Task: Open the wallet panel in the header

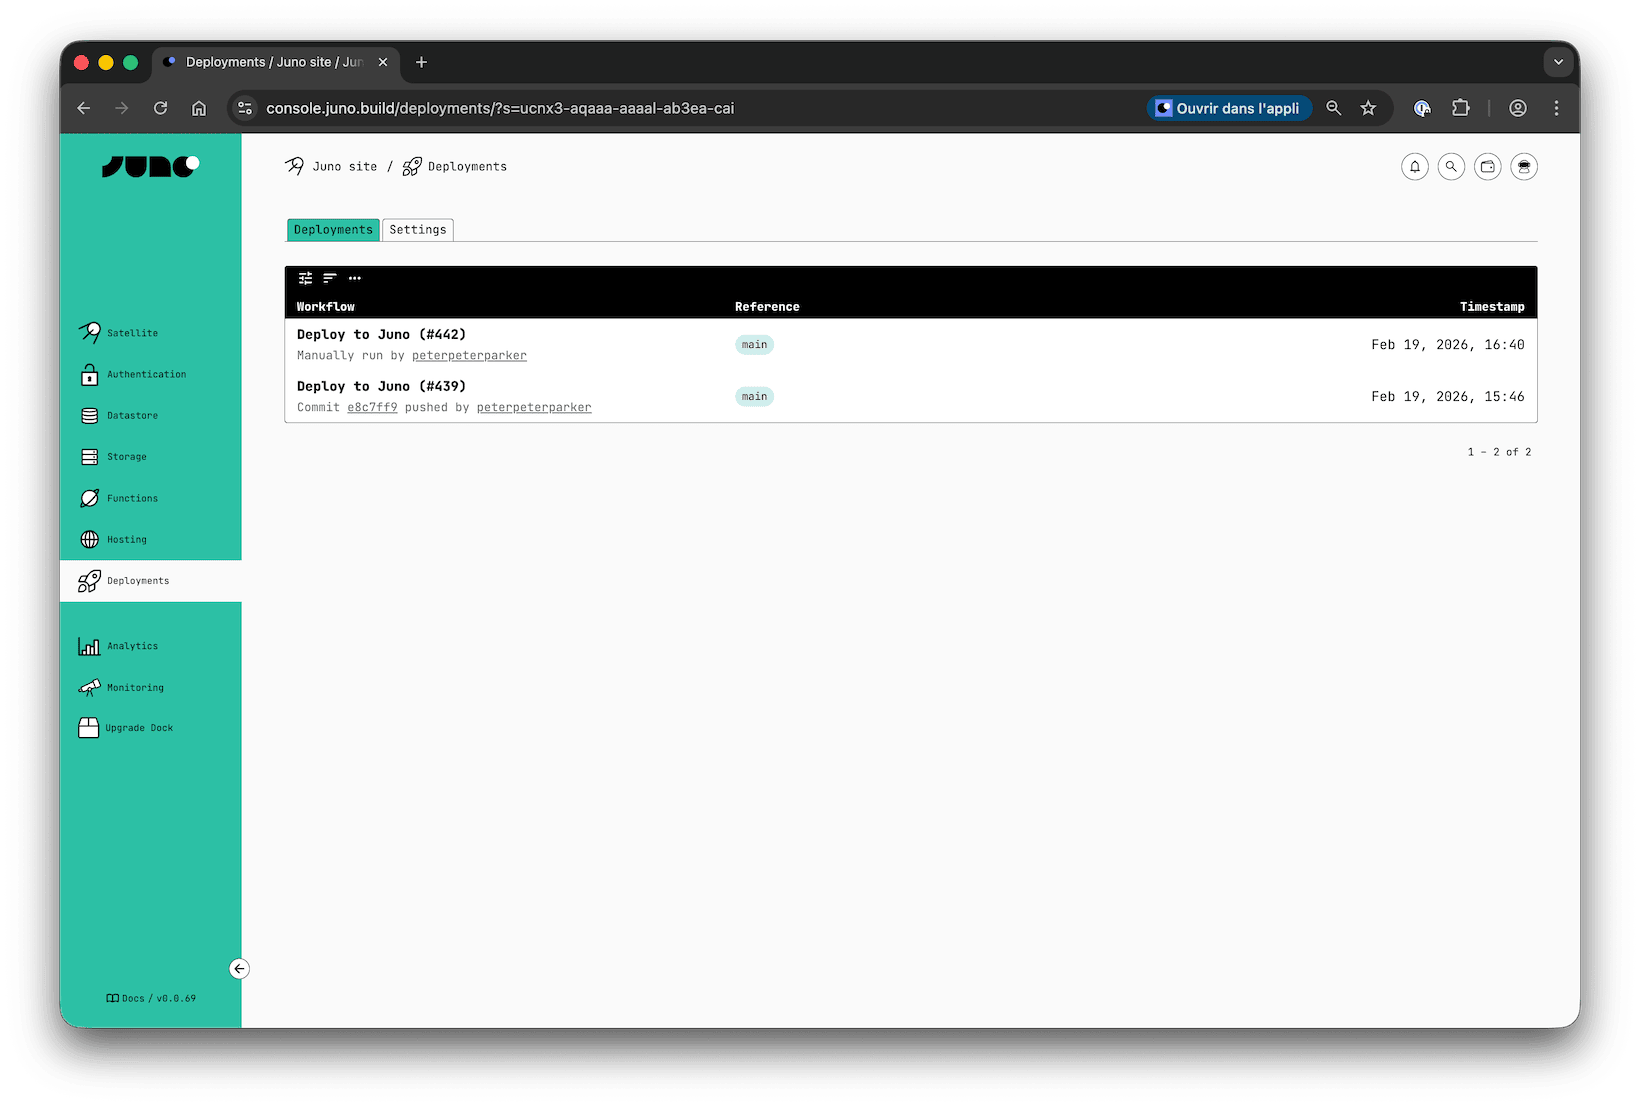Action: point(1487,166)
